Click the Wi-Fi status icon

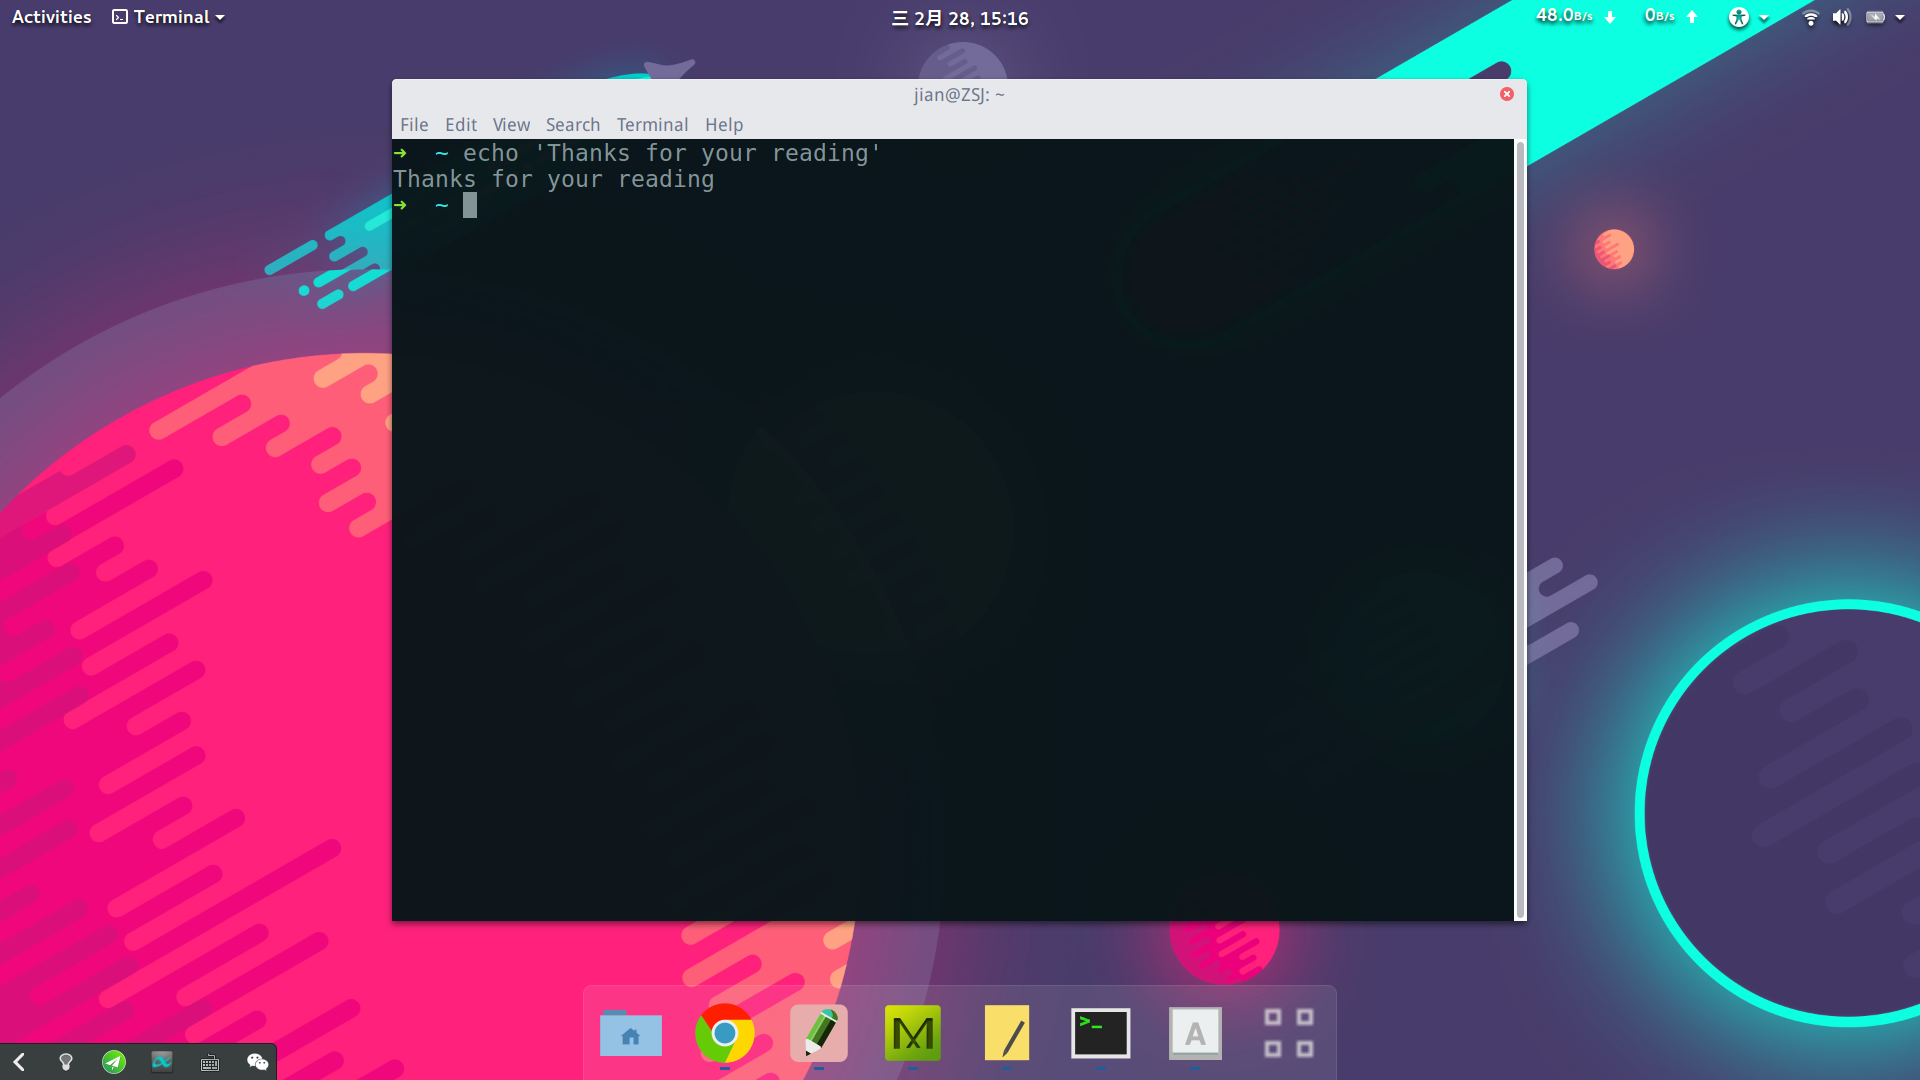[1810, 17]
